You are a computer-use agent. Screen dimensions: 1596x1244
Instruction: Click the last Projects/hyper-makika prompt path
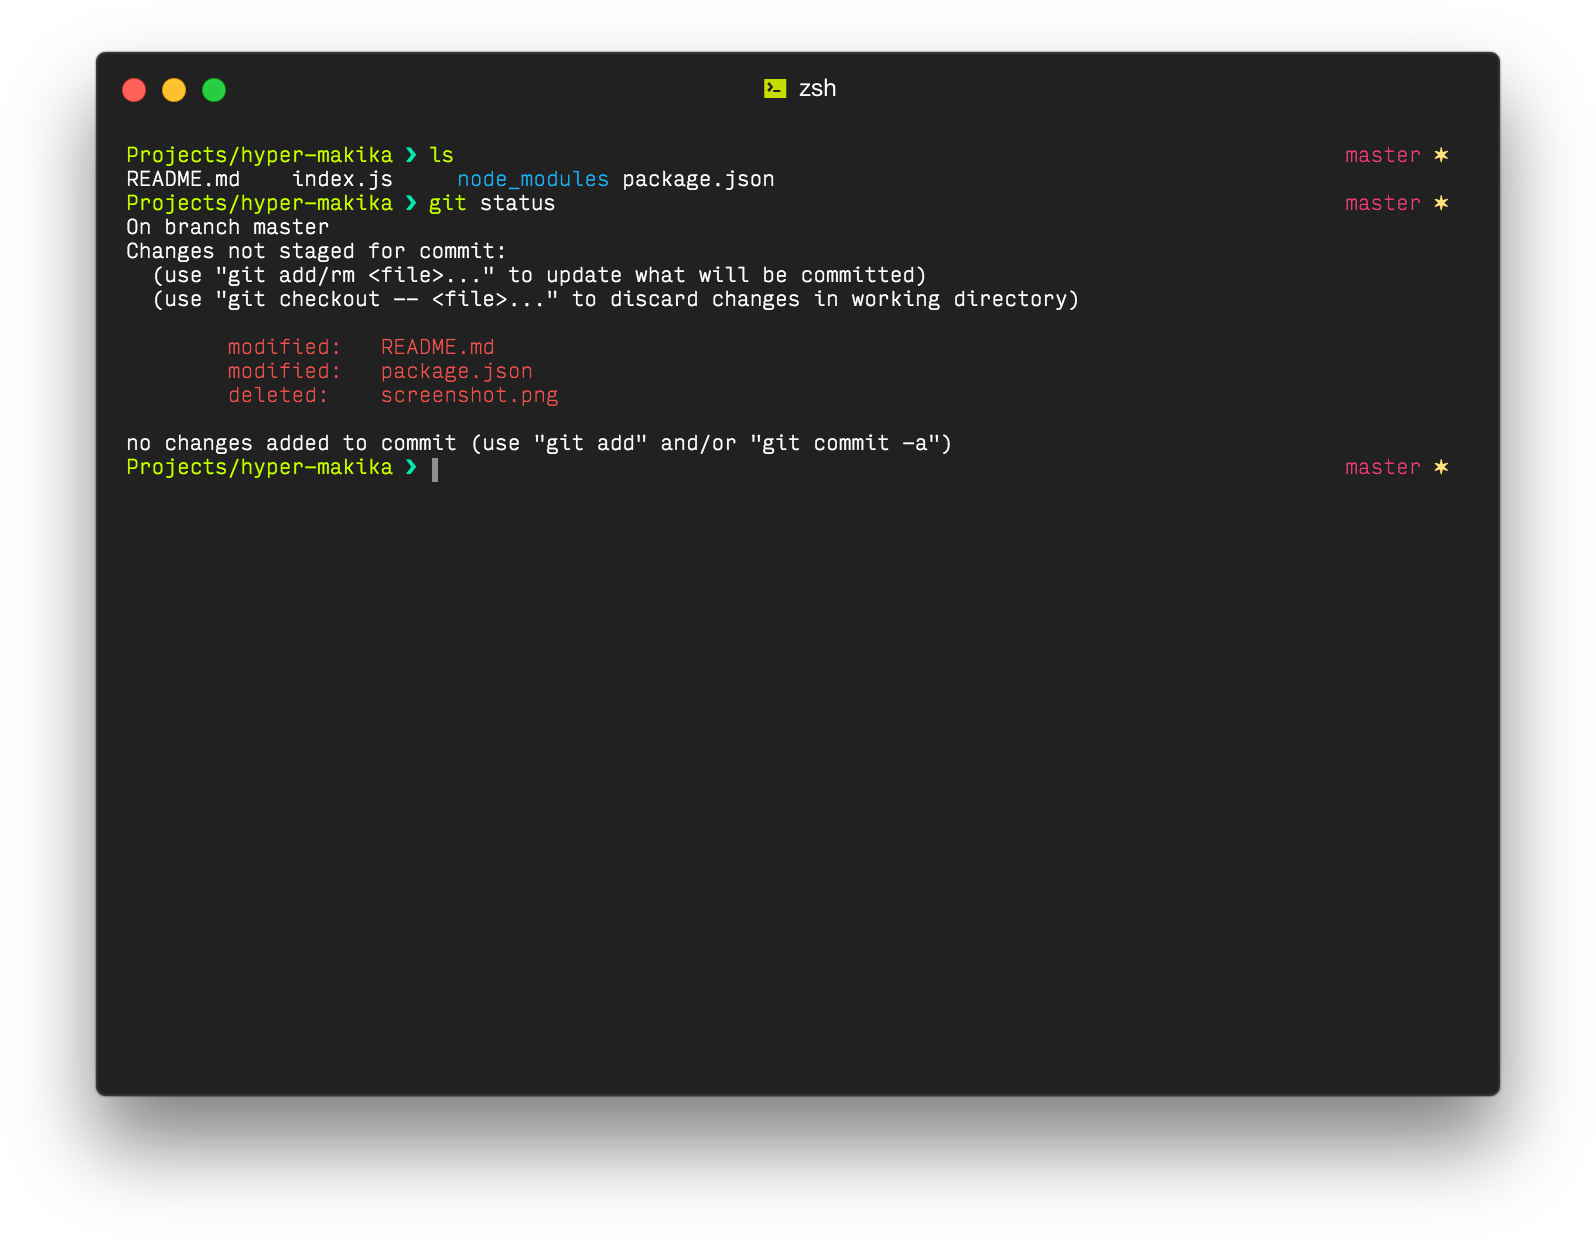click(x=260, y=467)
